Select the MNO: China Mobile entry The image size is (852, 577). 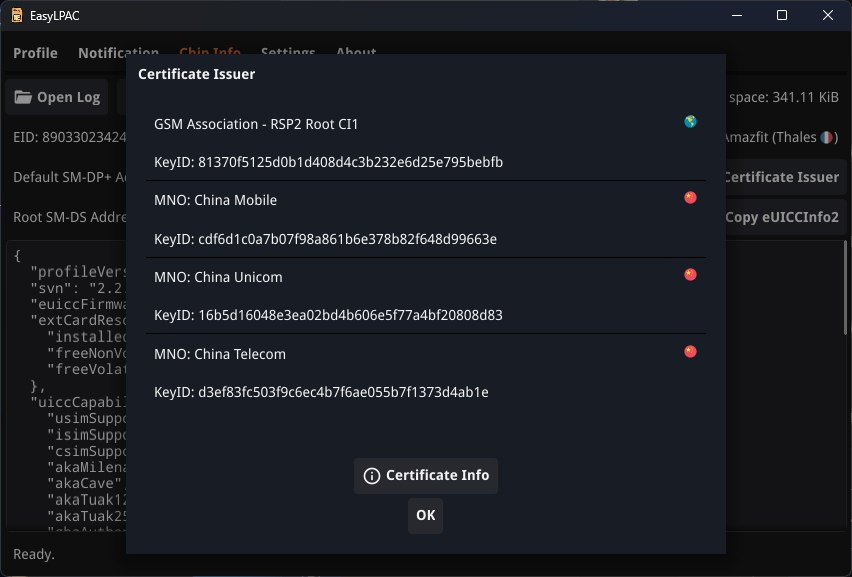pos(215,200)
